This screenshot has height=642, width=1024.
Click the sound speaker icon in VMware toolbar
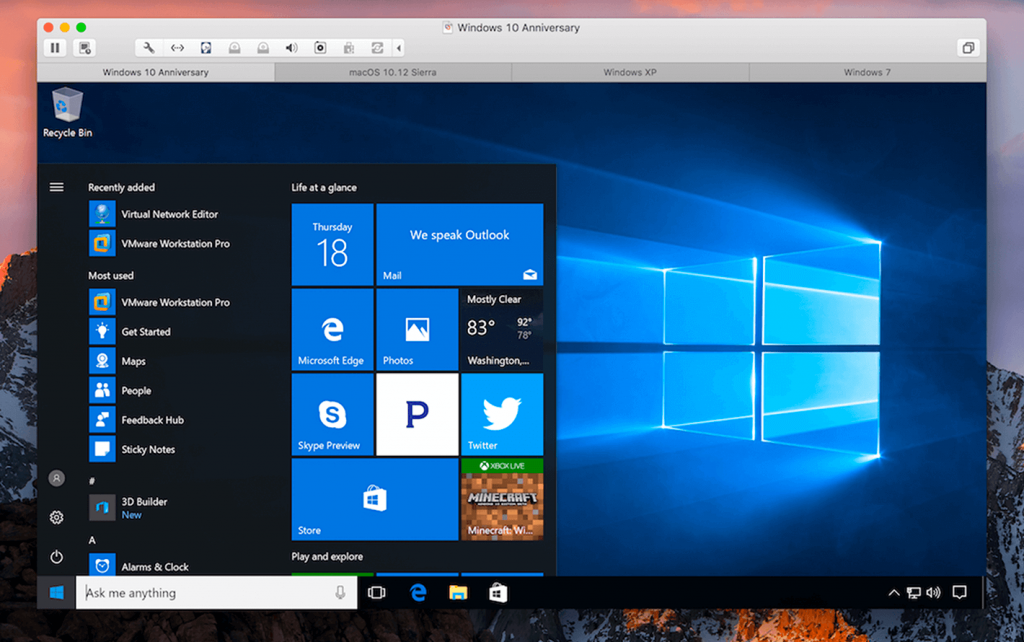[x=291, y=48]
